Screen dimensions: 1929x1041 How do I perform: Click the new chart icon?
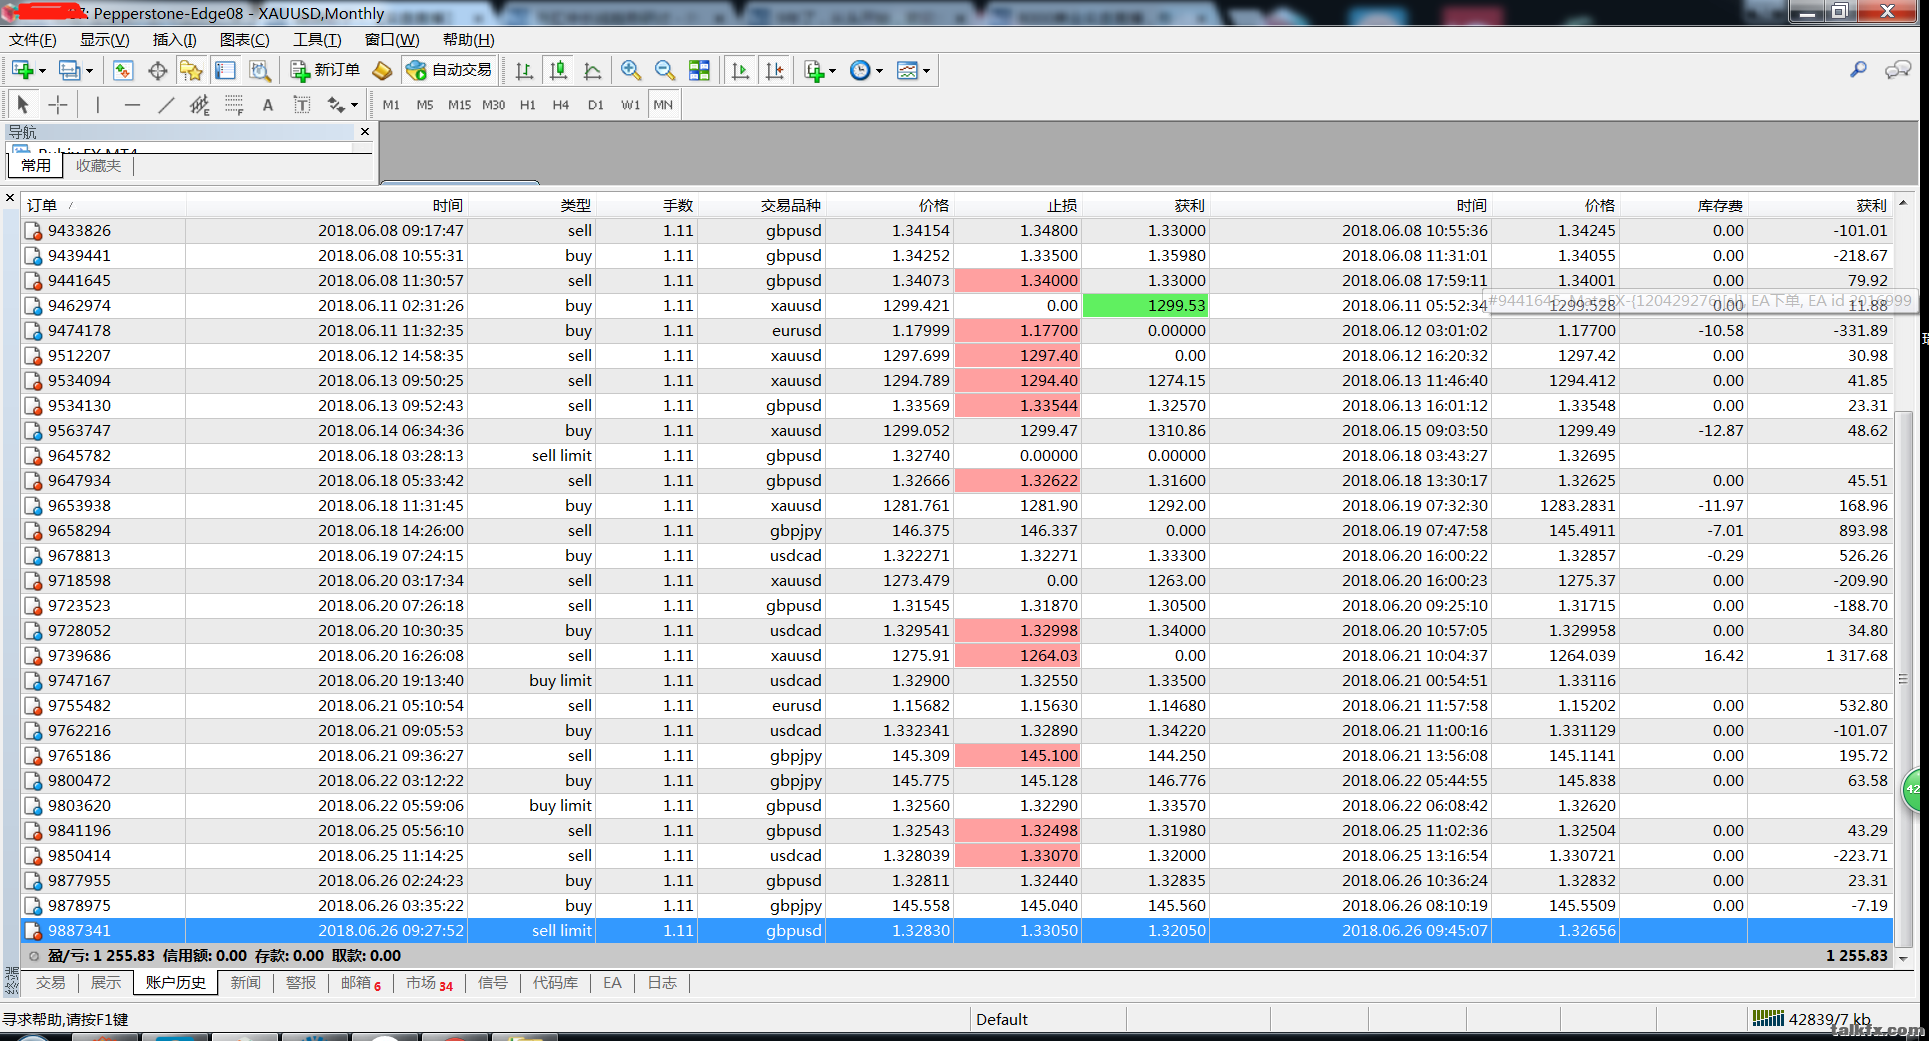click(x=22, y=70)
